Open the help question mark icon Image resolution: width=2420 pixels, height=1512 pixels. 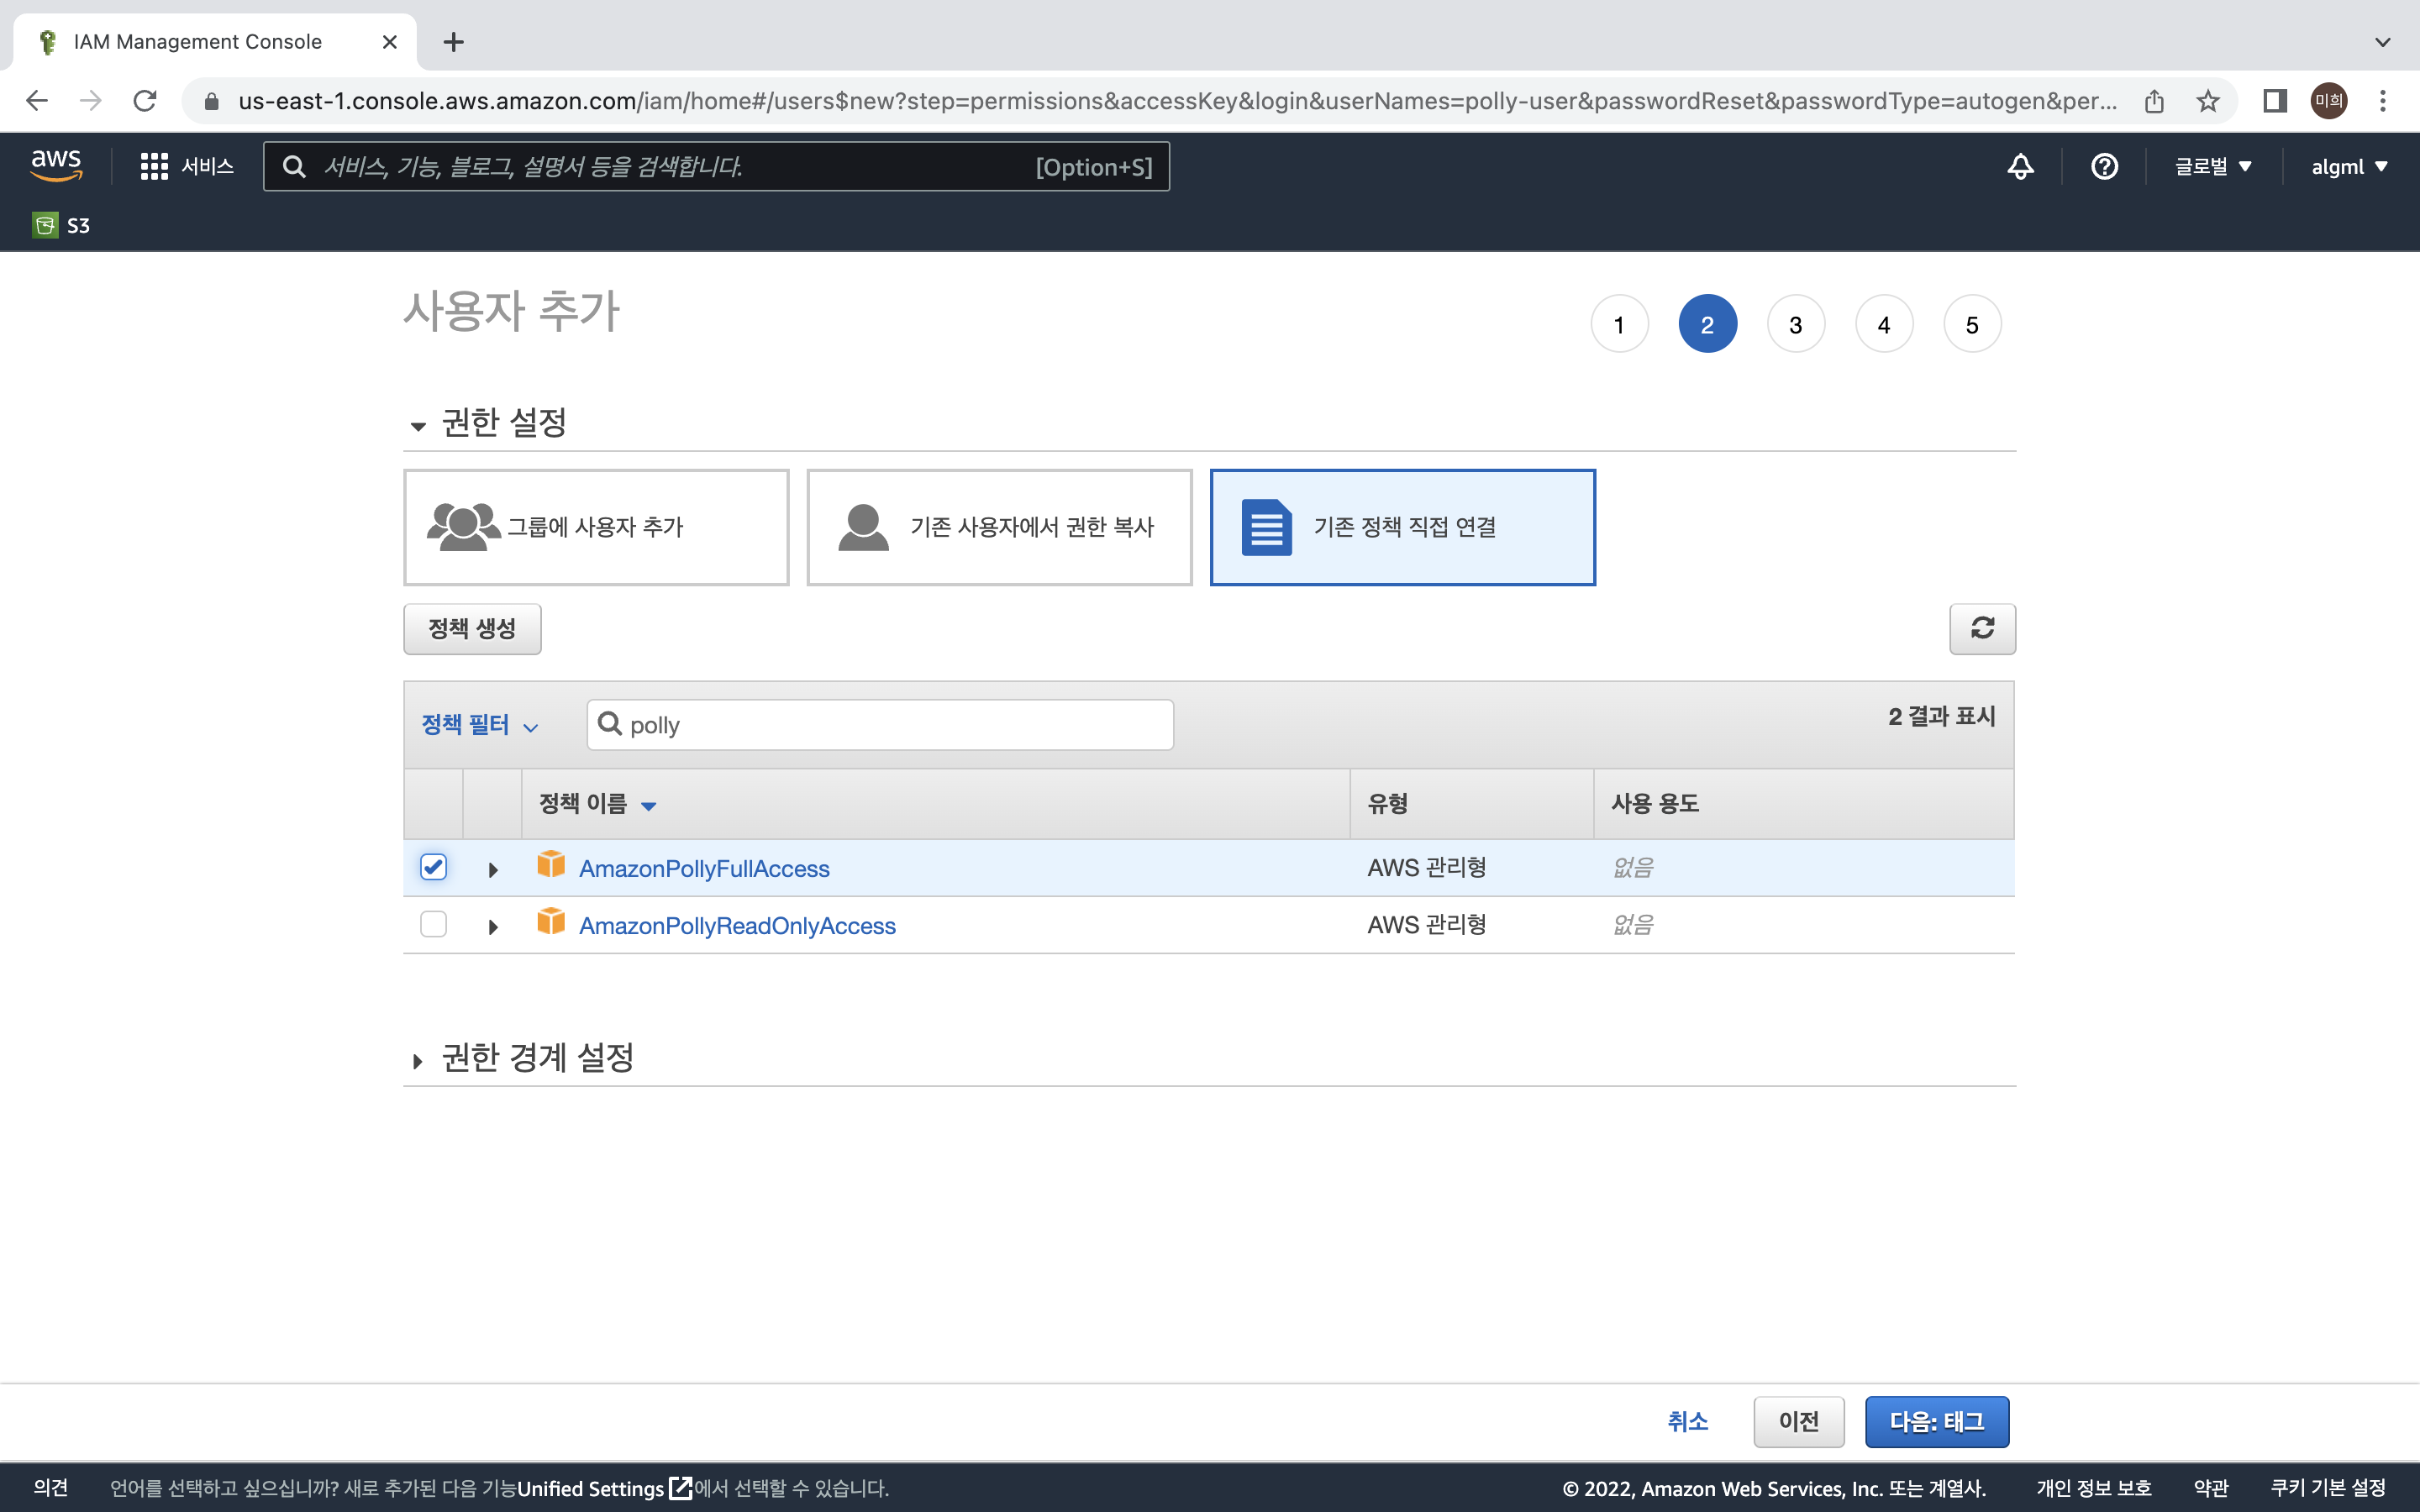click(x=2104, y=166)
